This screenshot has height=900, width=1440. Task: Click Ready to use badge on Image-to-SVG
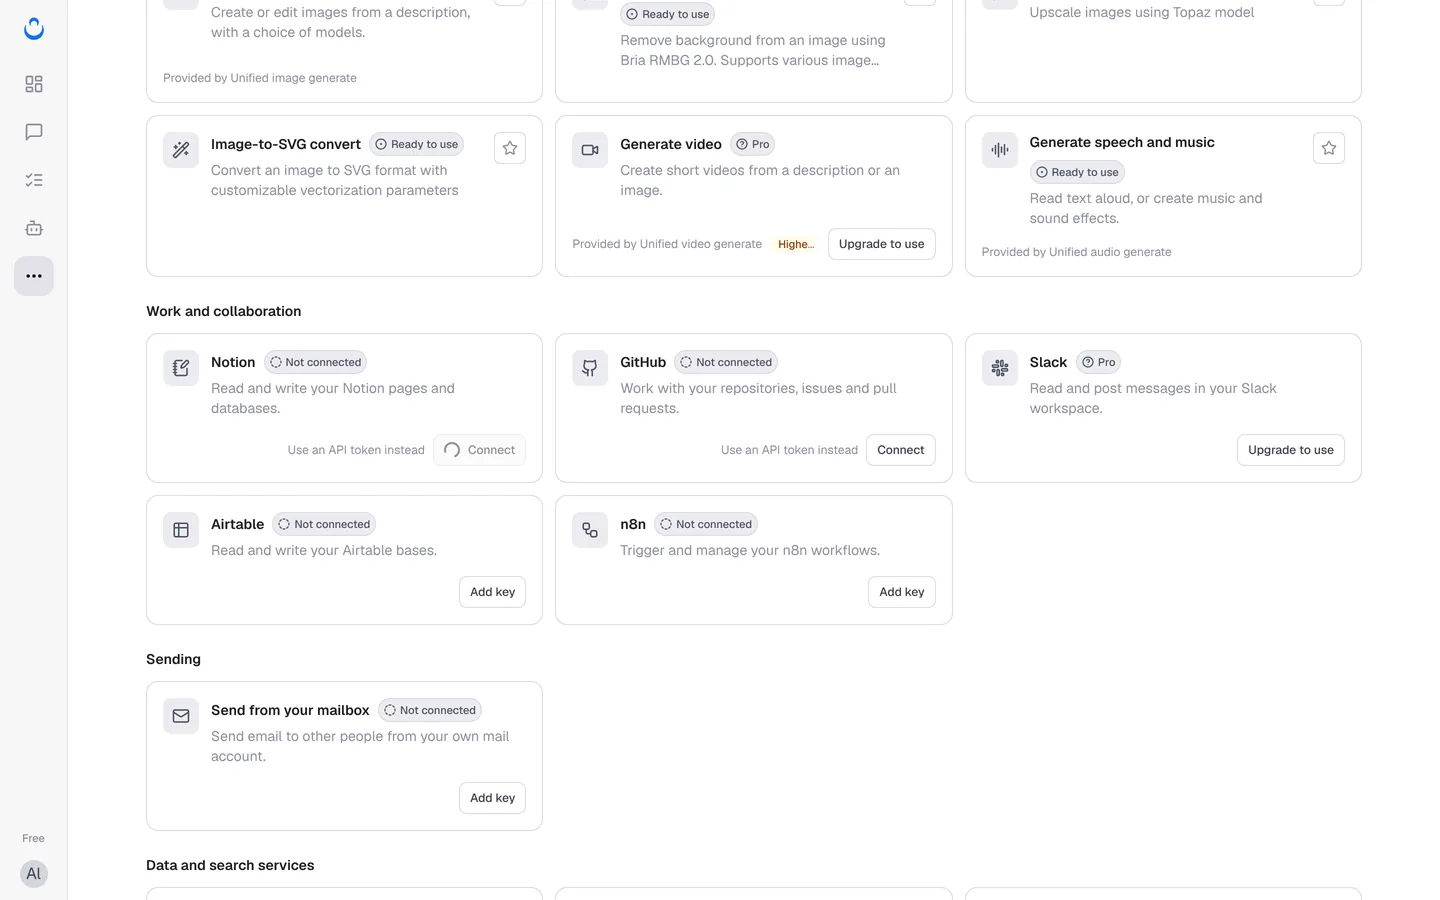pos(417,144)
